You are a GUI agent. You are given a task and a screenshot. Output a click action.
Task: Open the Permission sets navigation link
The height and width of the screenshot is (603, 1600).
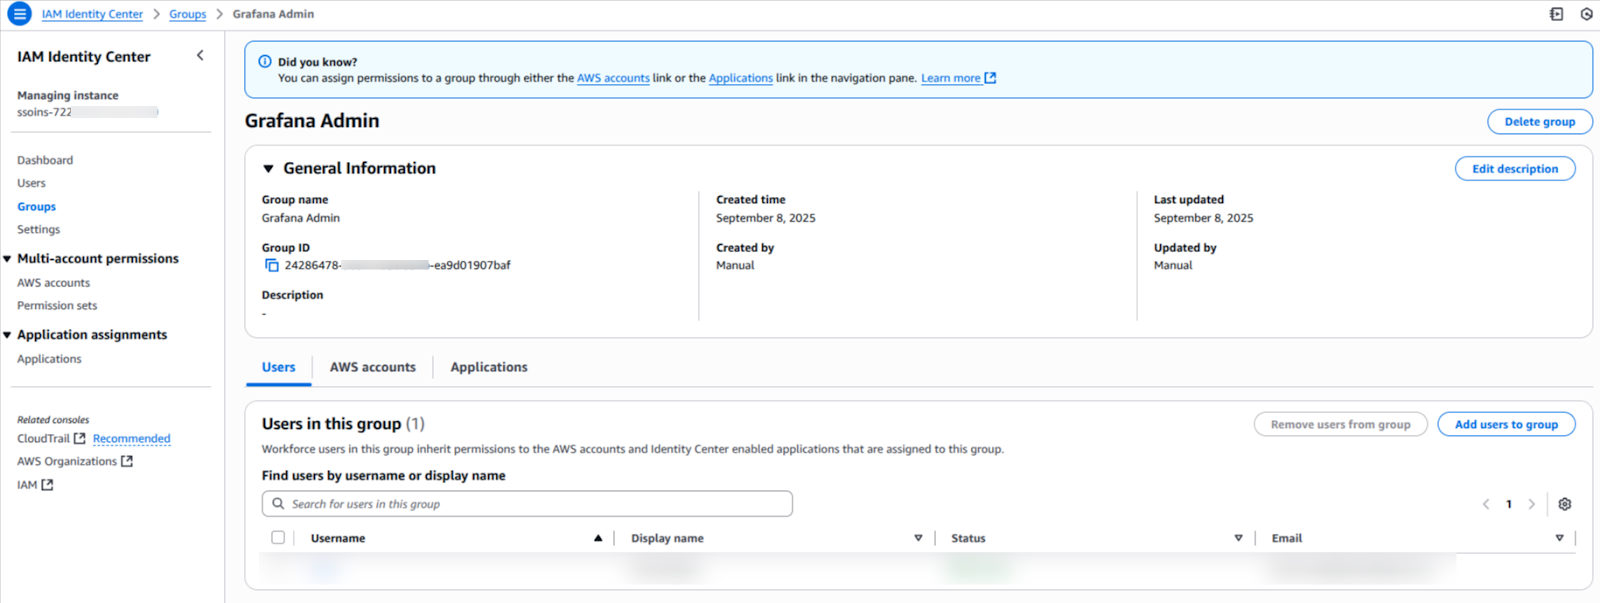57,306
